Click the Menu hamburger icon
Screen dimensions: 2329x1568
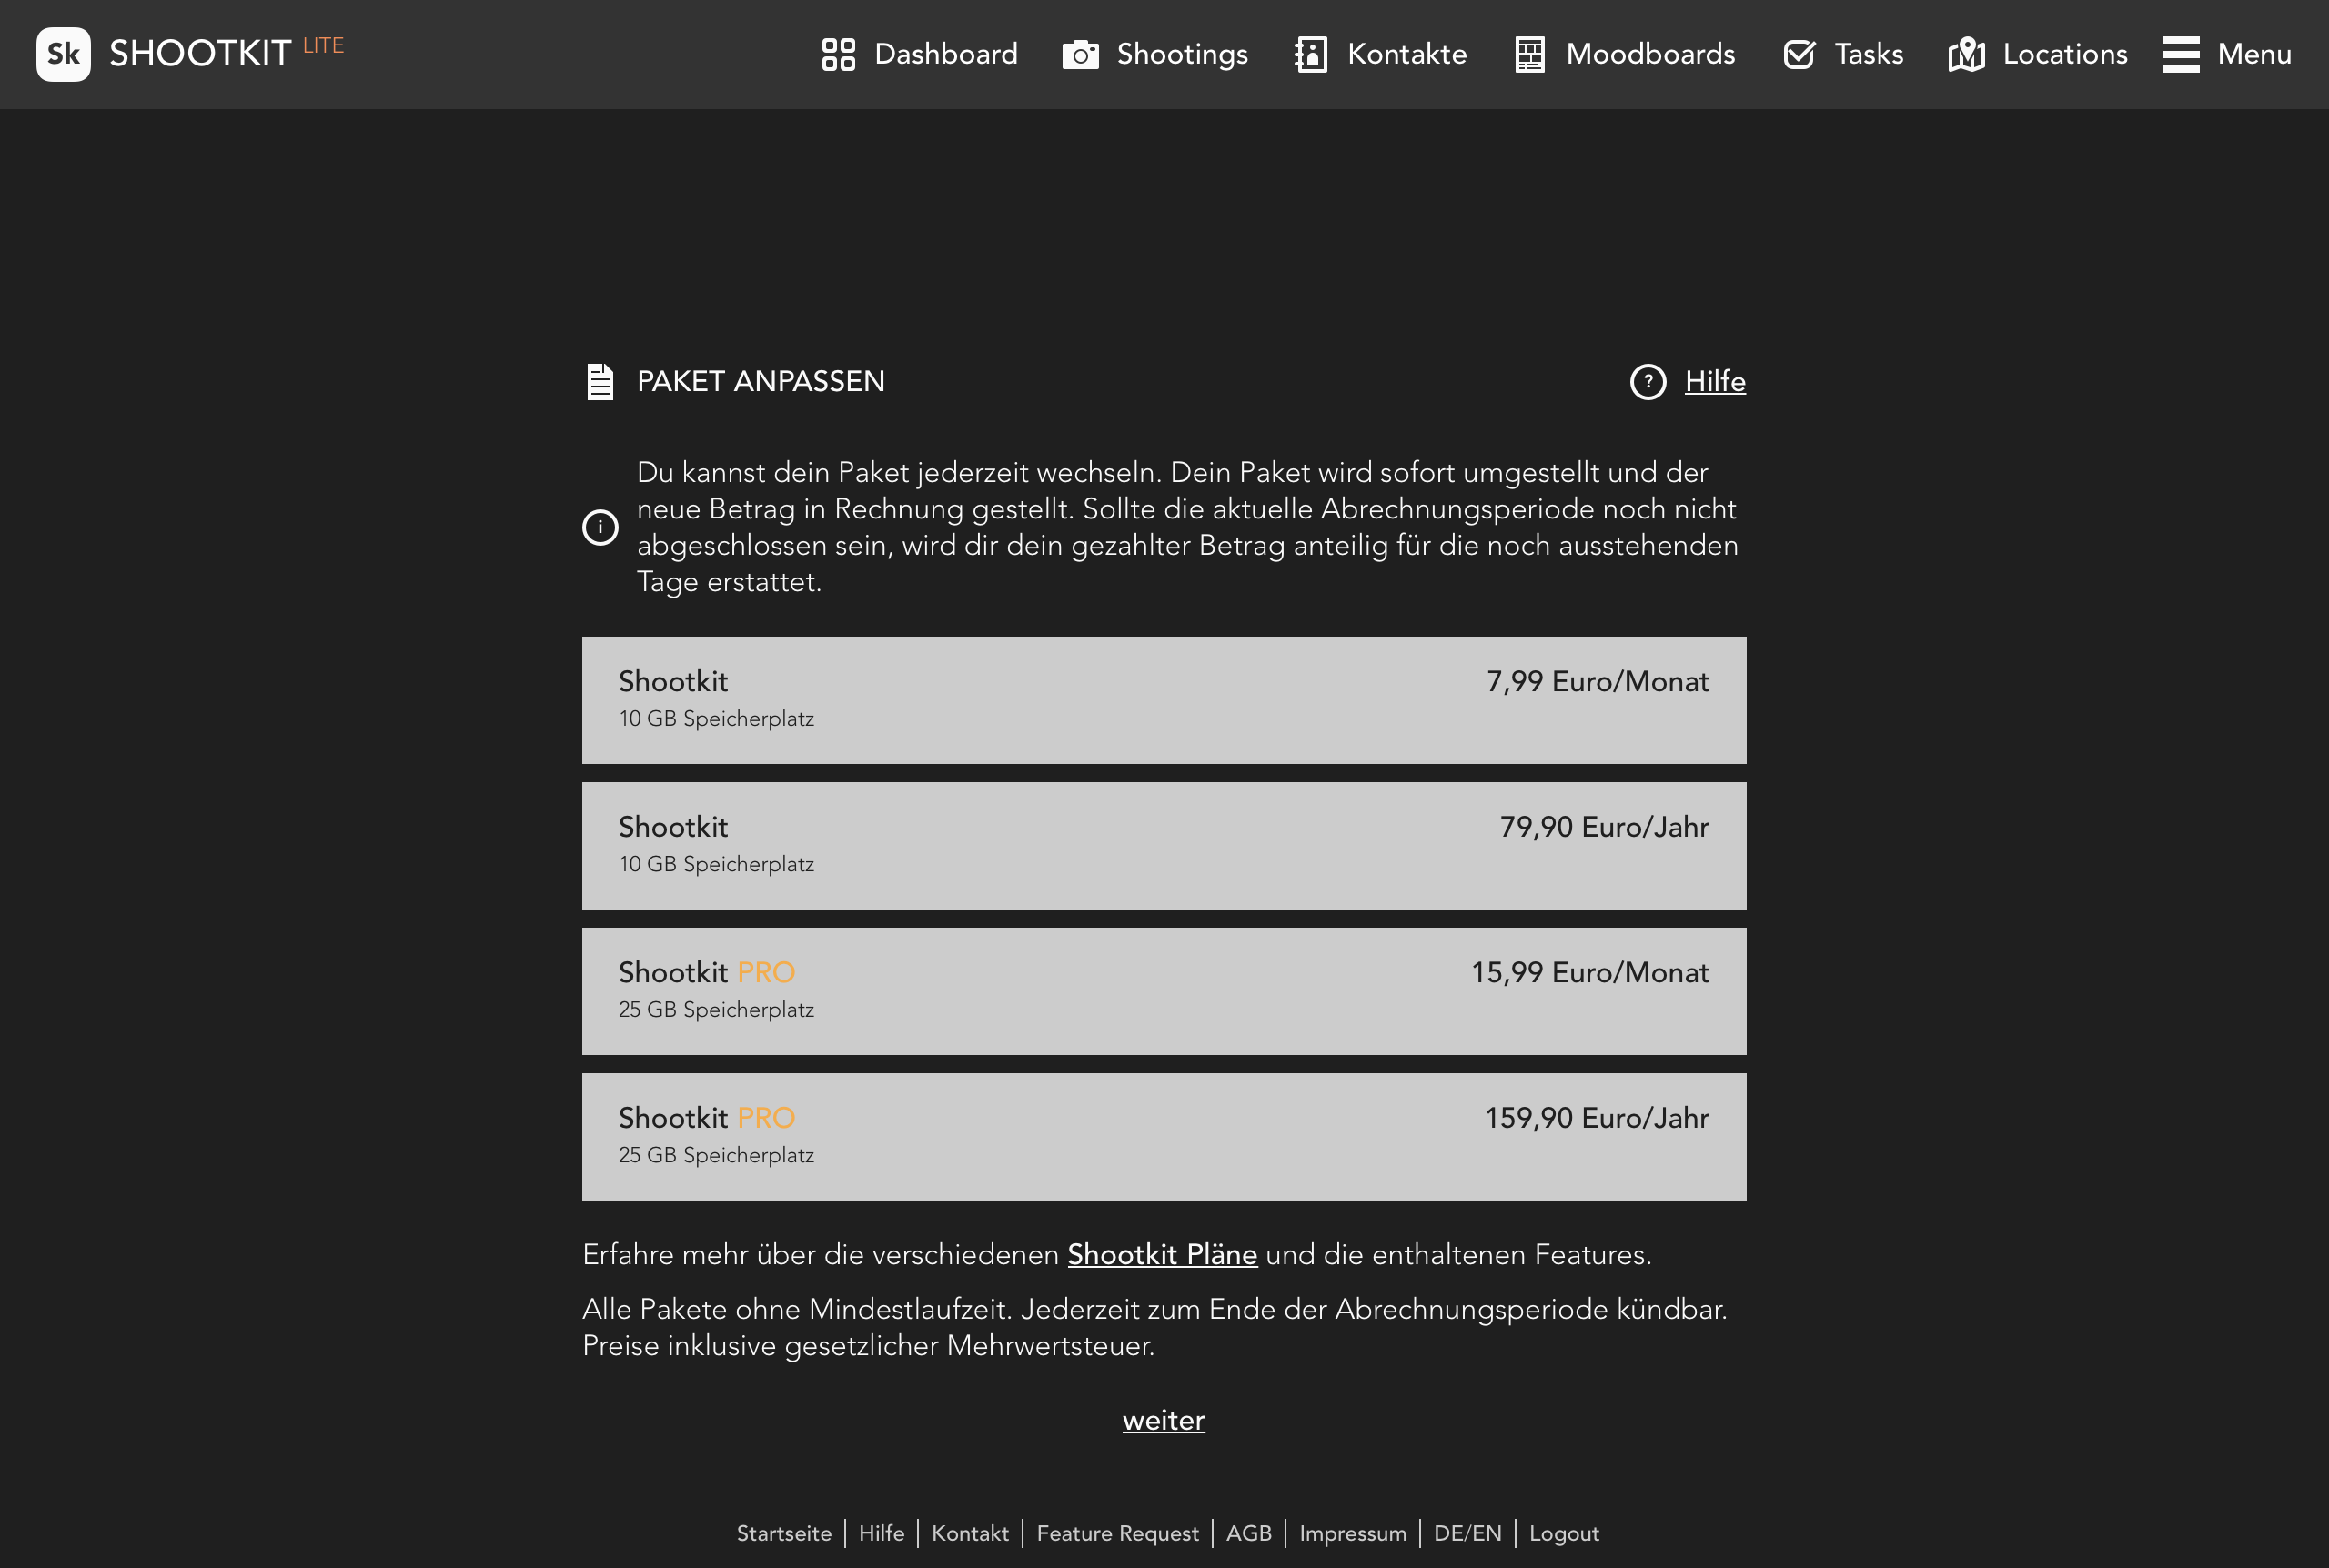pyautogui.click(x=2181, y=55)
